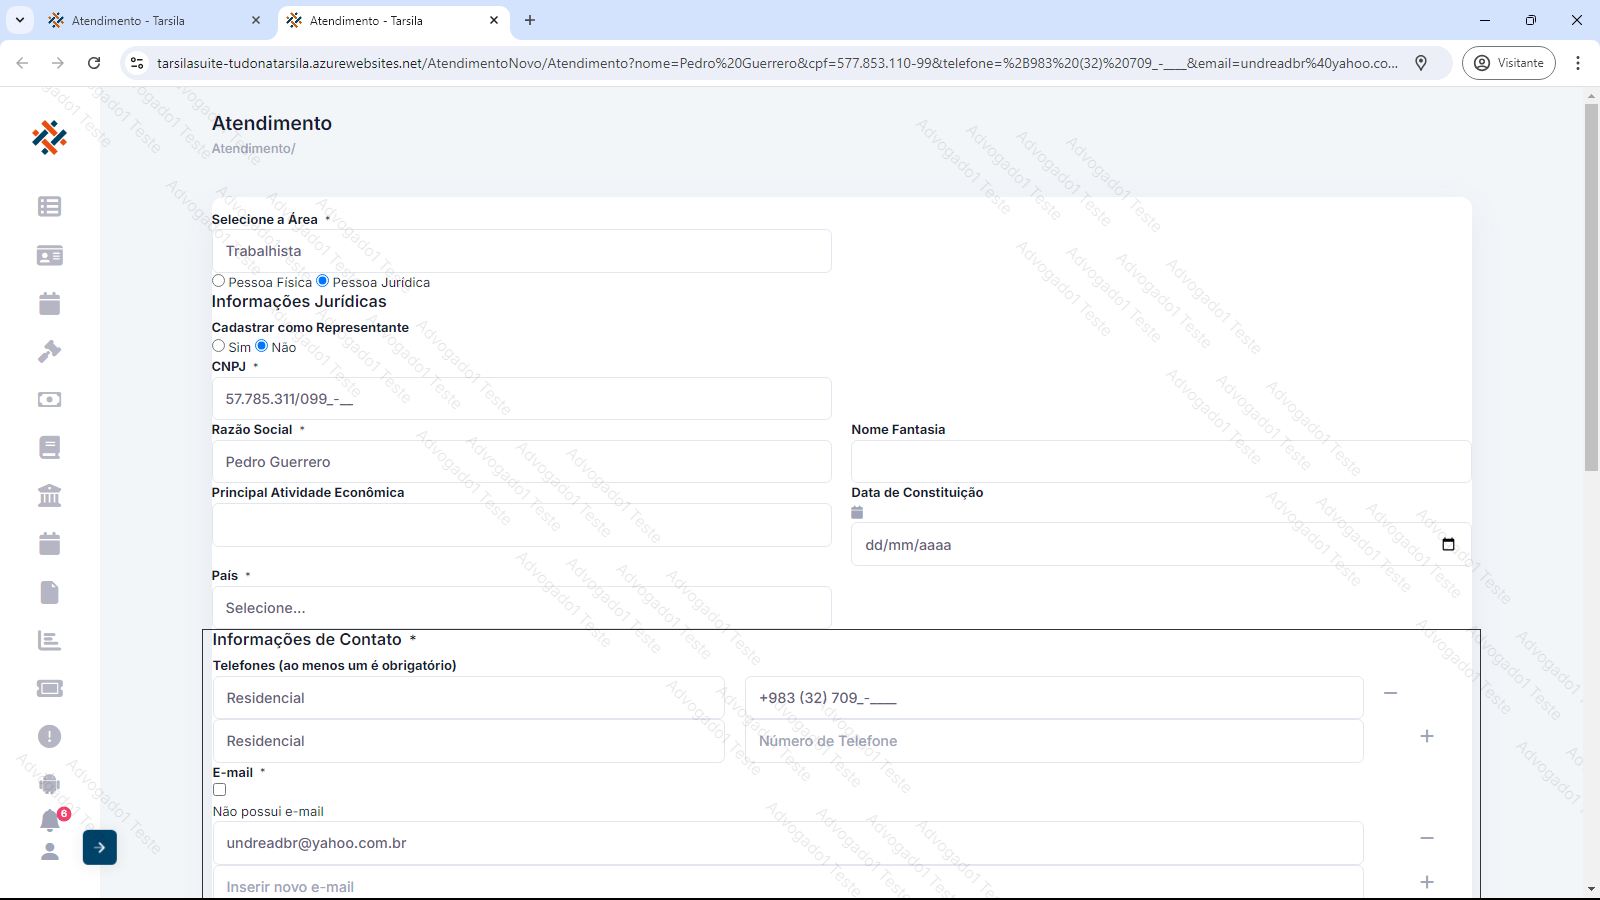Open notifications bell with badge

tap(50, 820)
